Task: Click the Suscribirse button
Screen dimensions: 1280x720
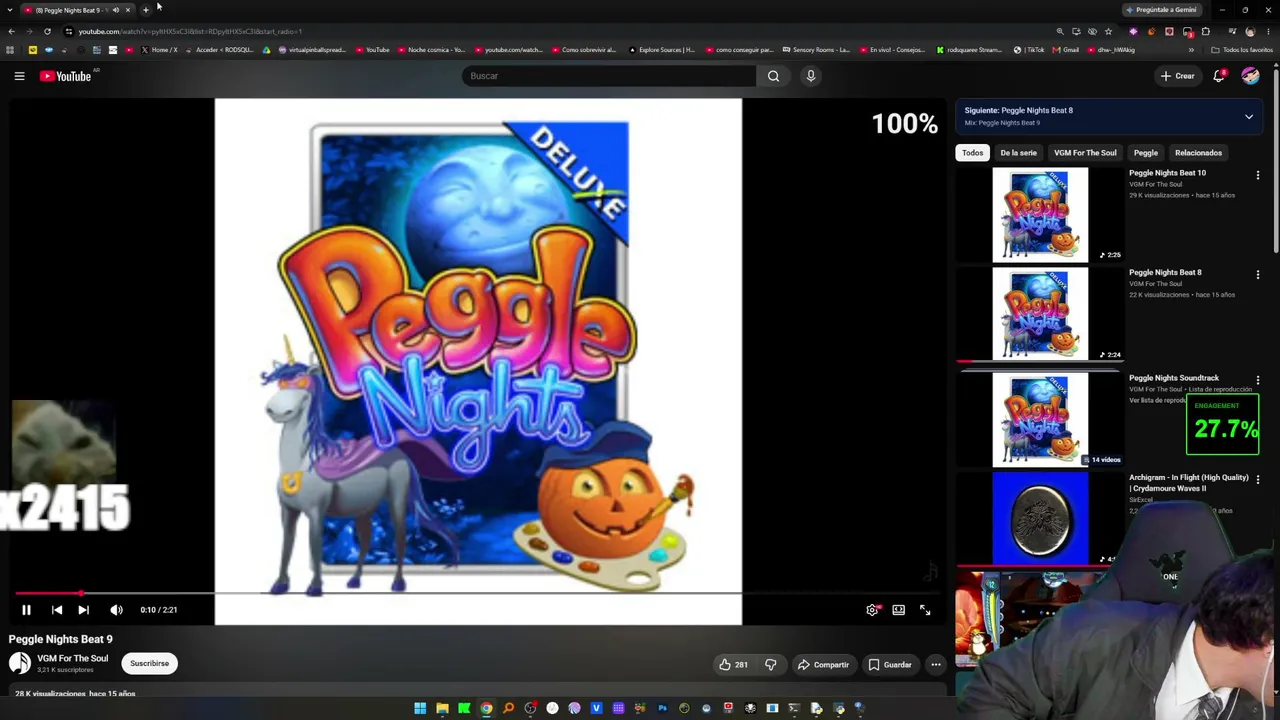Action: coord(149,663)
